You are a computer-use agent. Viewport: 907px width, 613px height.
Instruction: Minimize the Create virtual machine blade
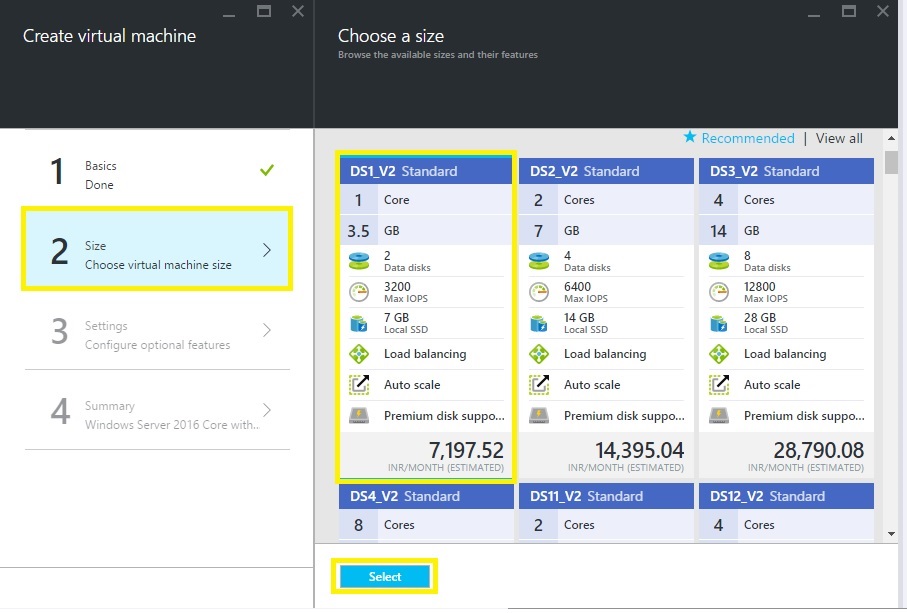229,14
